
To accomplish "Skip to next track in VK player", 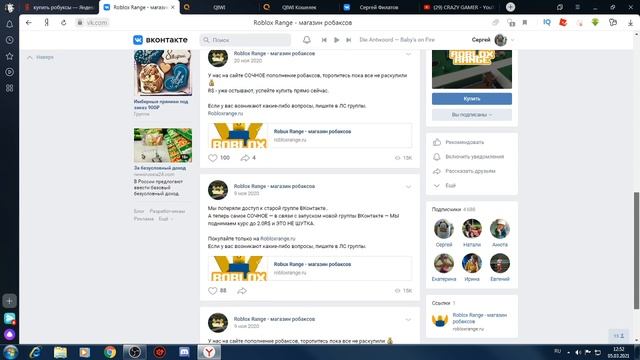I will pyautogui.click(x=349, y=40).
